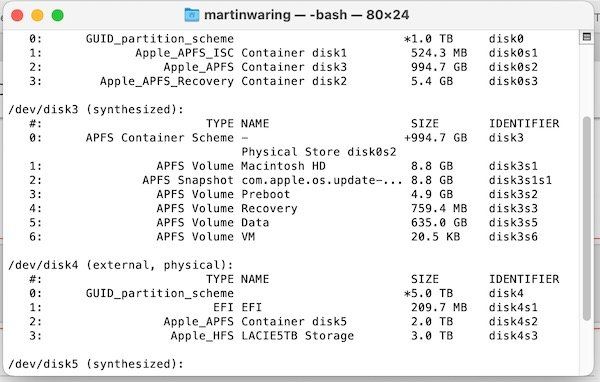Click the yellow minimize window button
The height and width of the screenshot is (382, 600).
(x=38, y=16)
